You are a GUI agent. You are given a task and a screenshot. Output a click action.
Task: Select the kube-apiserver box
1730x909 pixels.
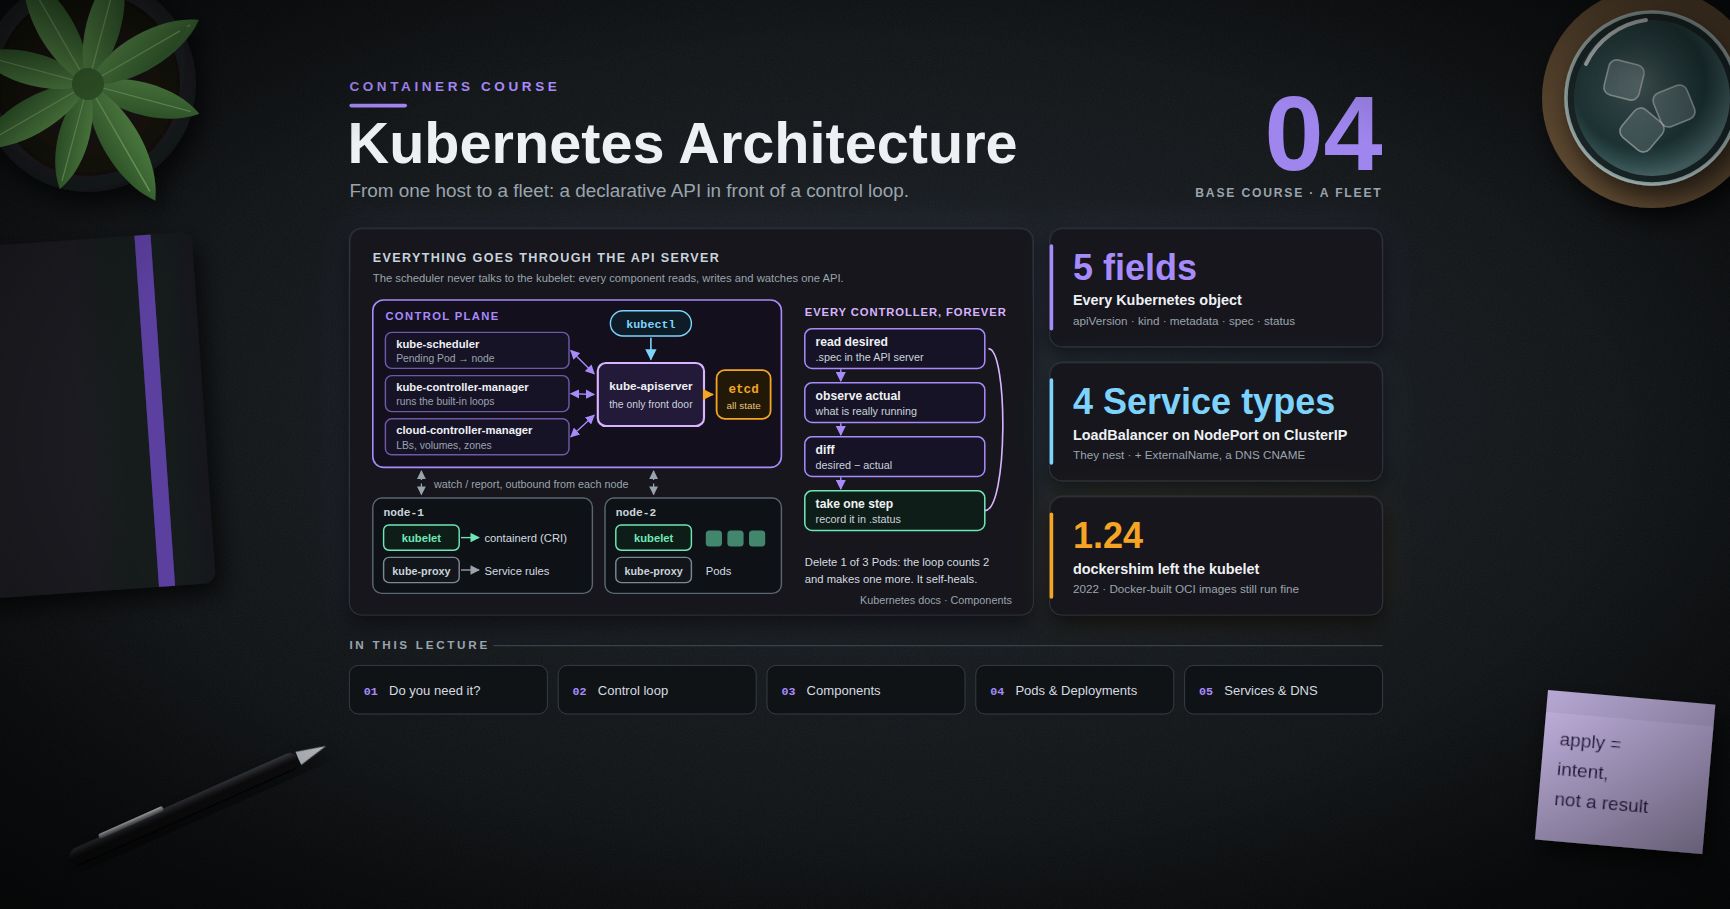click(651, 394)
